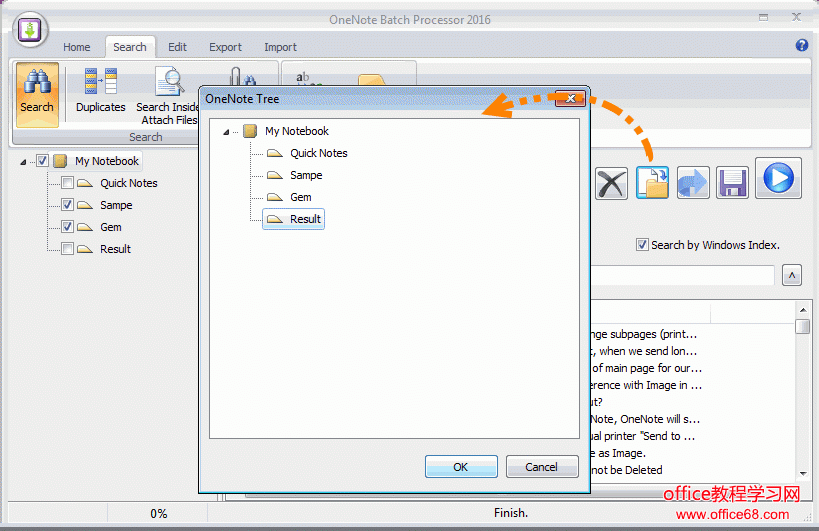819x531 pixels.
Task: Select Result in dialog tree
Action: [306, 219]
